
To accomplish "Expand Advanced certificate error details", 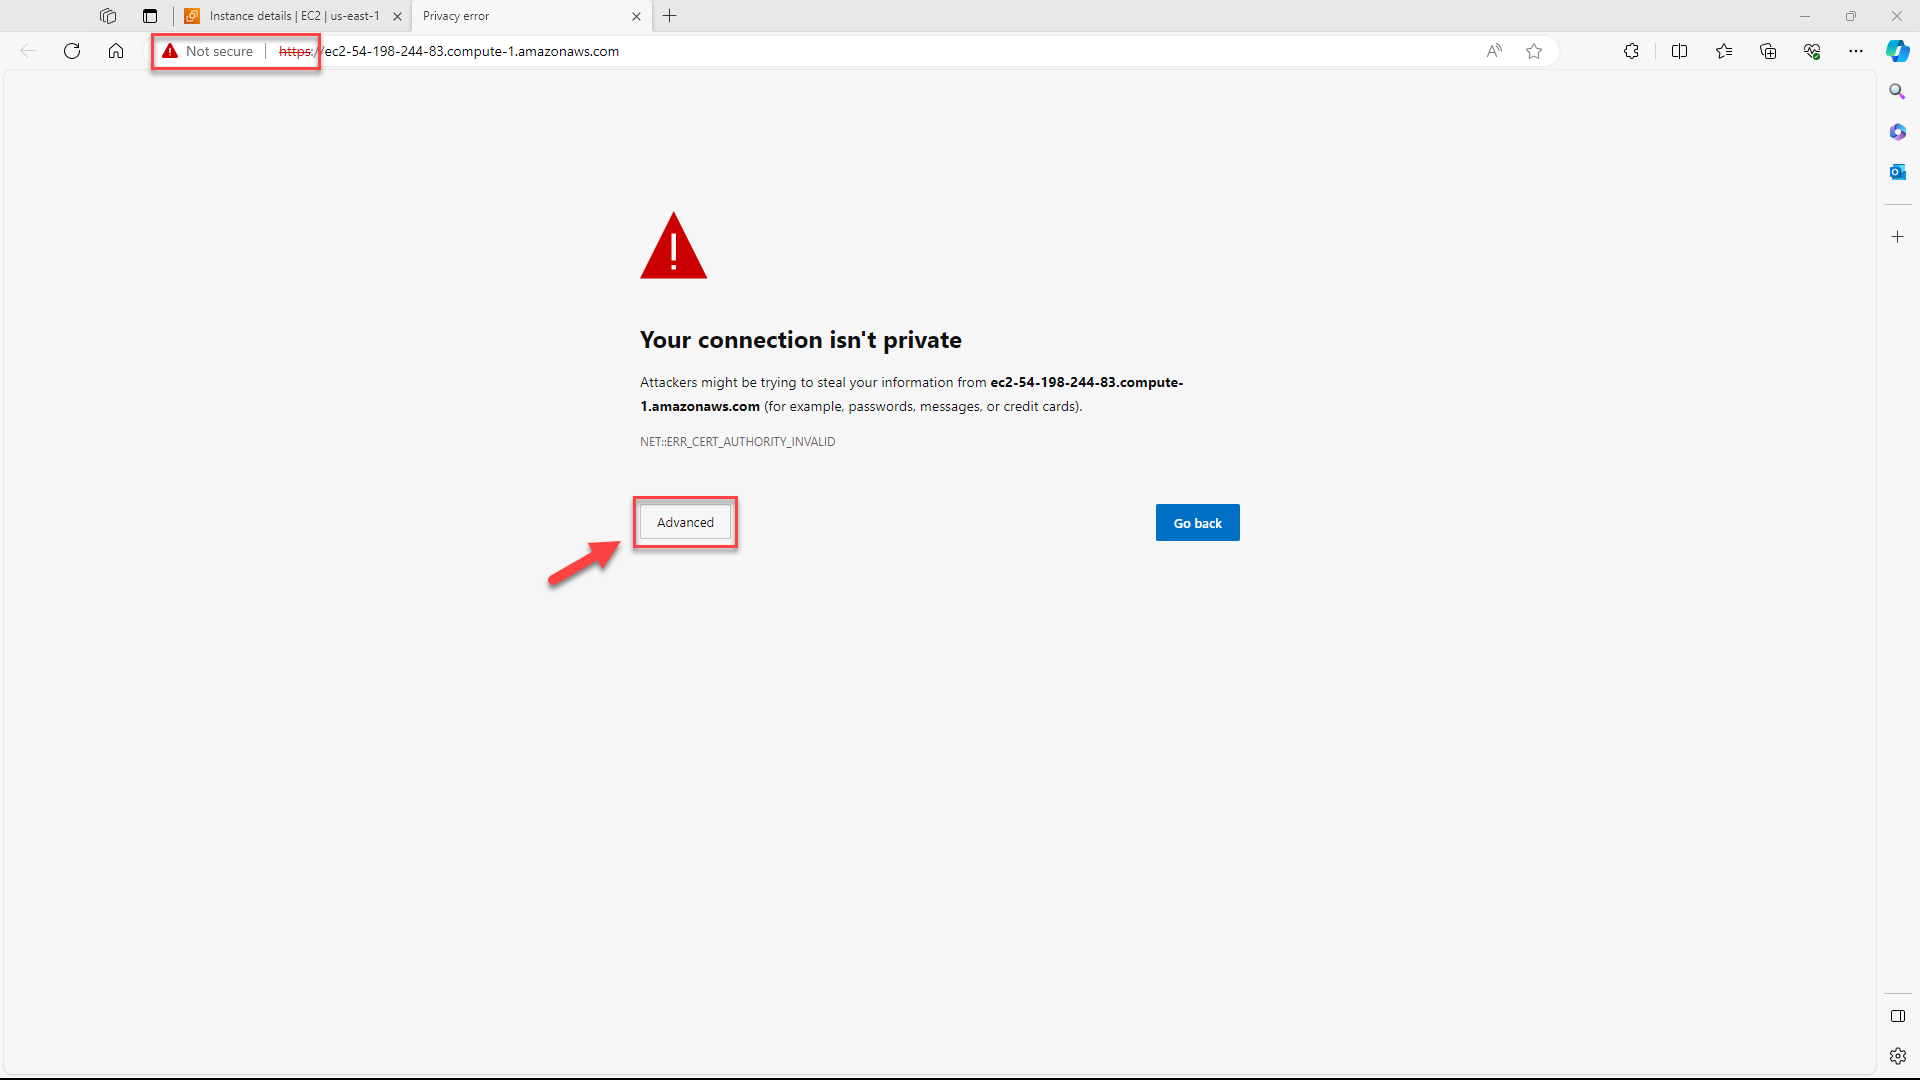I will pyautogui.click(x=685, y=522).
